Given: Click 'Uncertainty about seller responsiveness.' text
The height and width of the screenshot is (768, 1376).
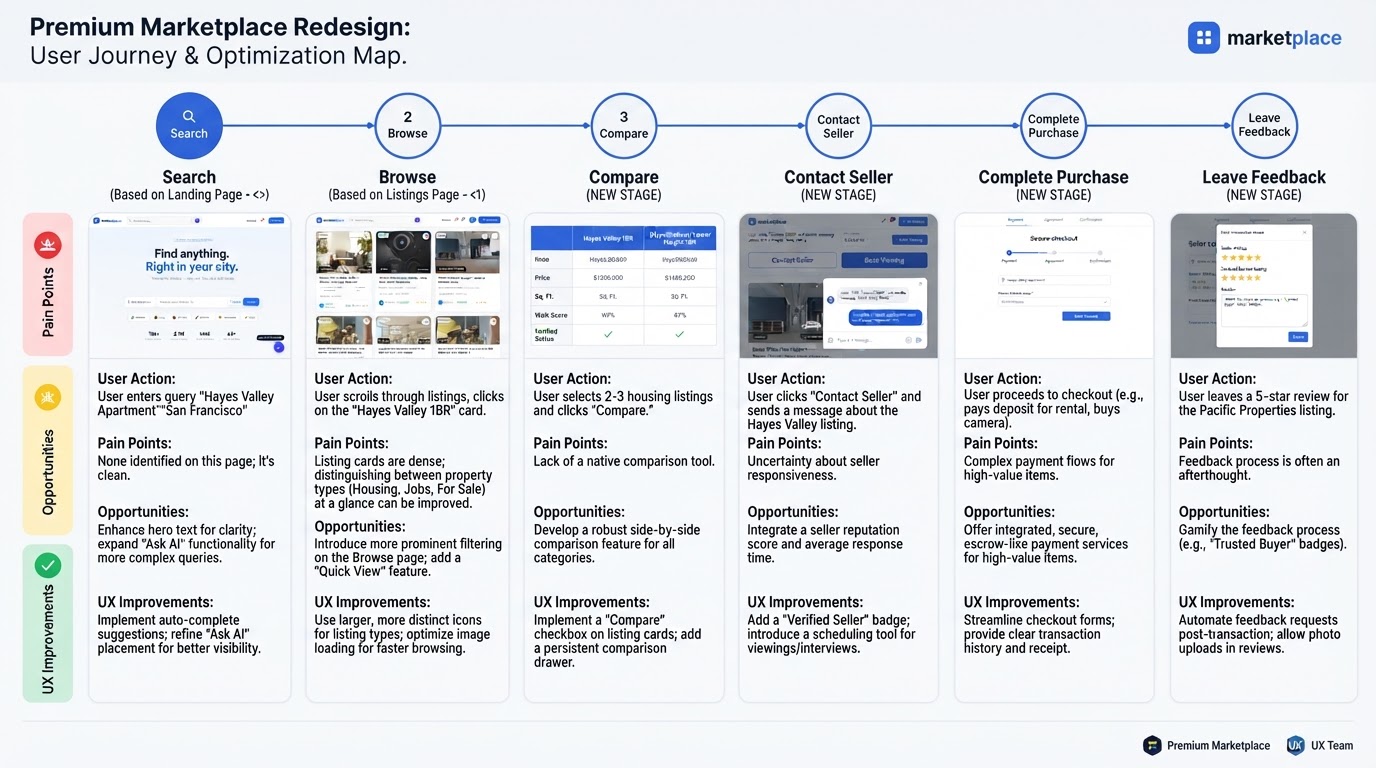Looking at the screenshot, I should pyautogui.click(x=814, y=468).
